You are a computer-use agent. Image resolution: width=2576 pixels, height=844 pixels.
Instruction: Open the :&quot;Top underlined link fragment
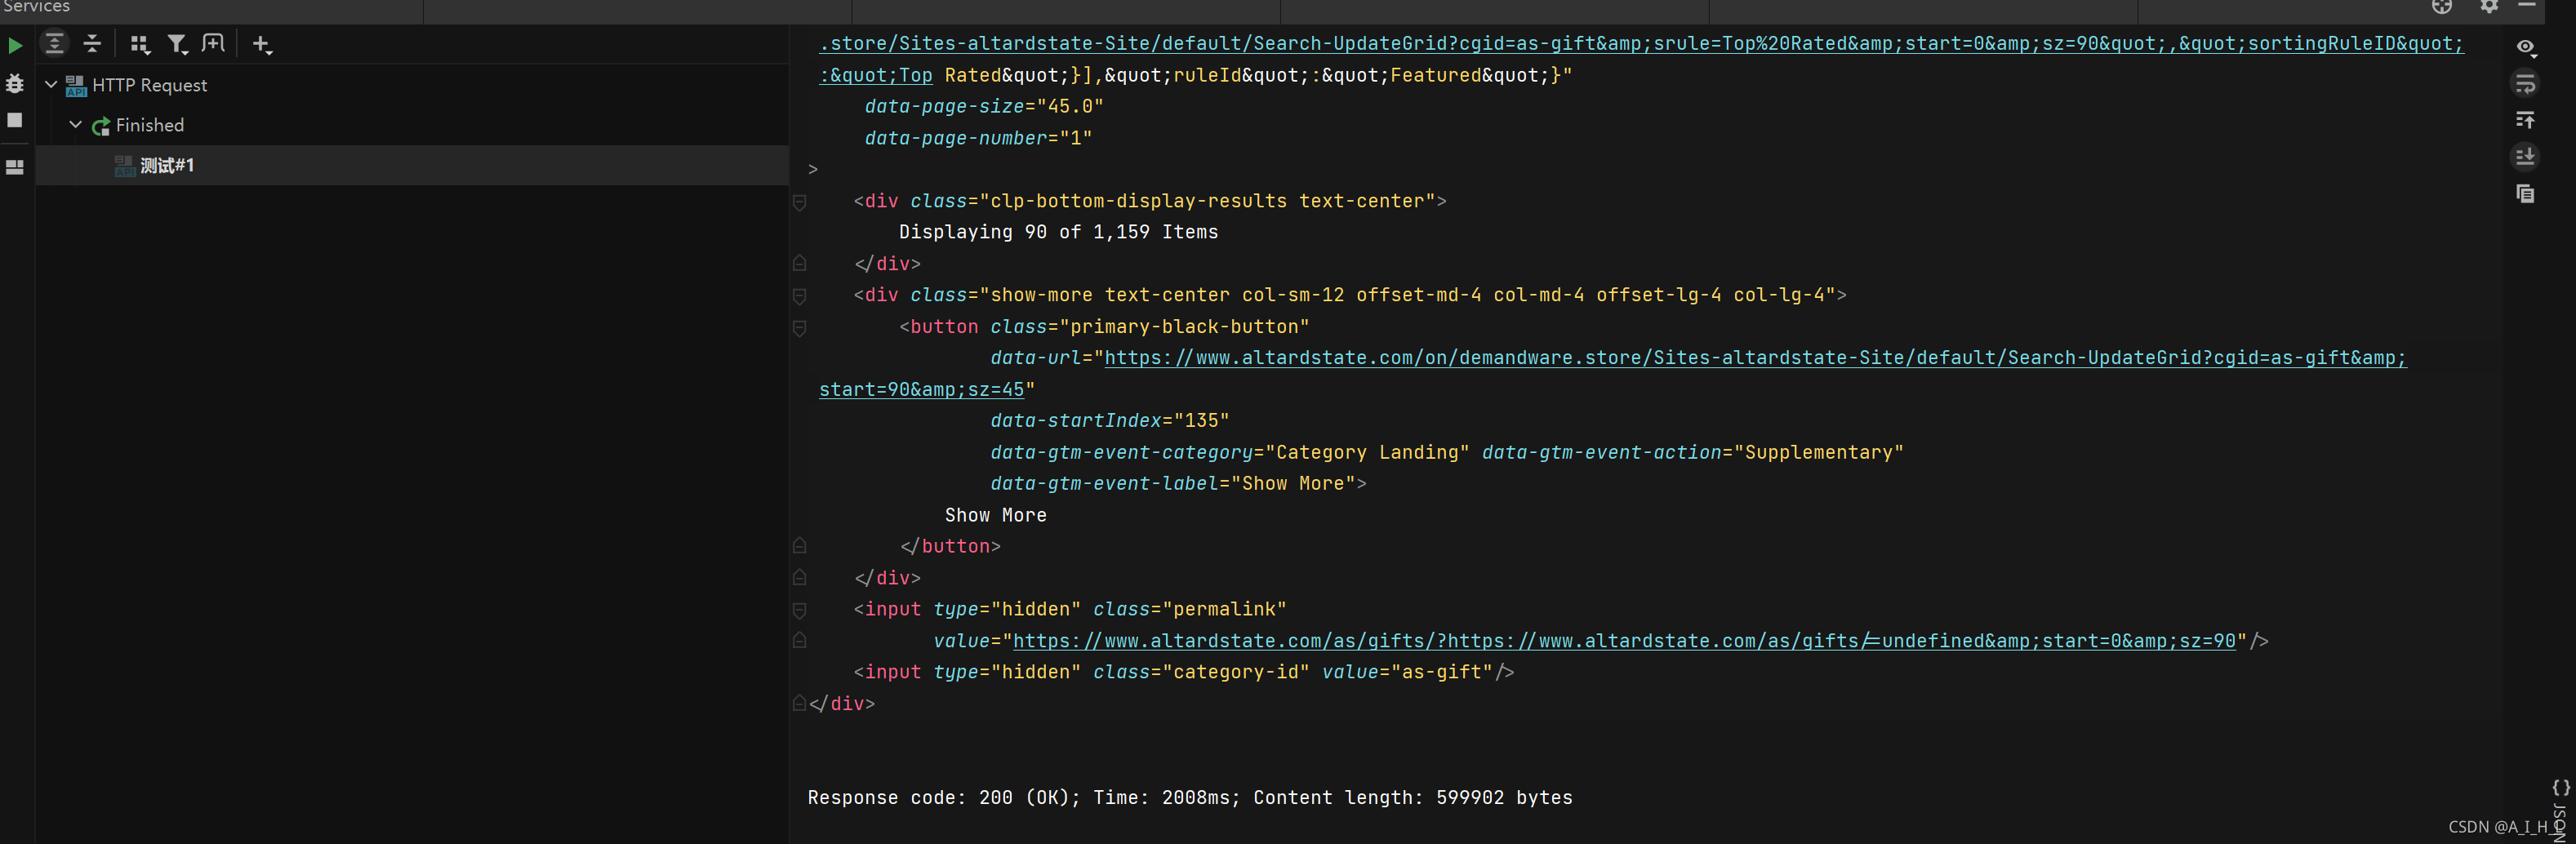[x=876, y=75]
